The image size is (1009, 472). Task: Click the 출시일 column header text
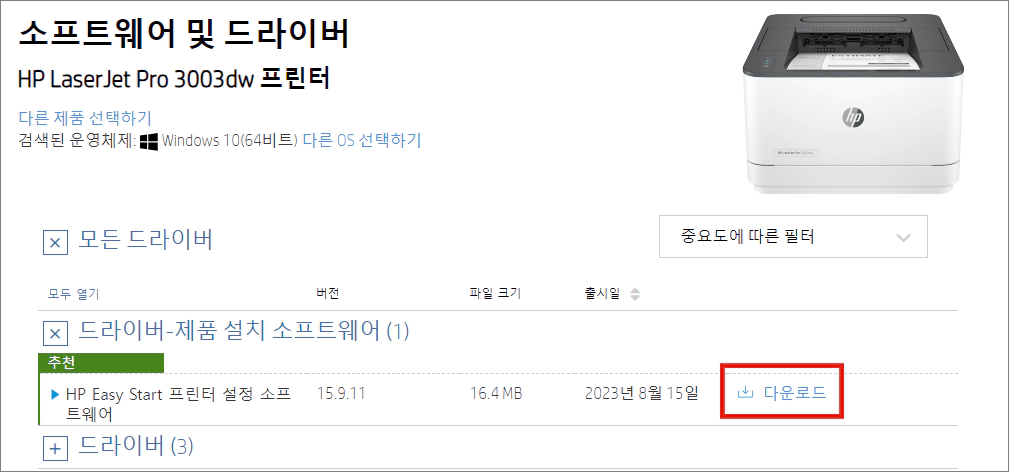pos(600,294)
